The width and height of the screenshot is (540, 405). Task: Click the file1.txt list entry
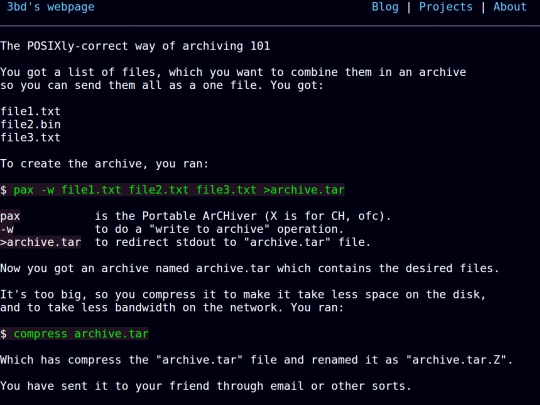click(x=30, y=111)
